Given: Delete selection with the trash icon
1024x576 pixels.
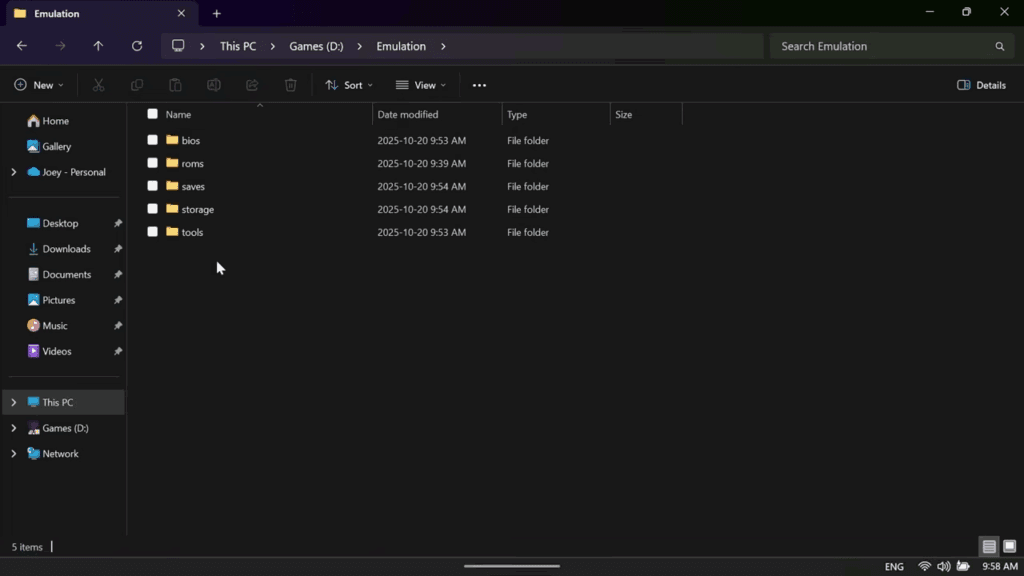Looking at the screenshot, I should (290, 85).
